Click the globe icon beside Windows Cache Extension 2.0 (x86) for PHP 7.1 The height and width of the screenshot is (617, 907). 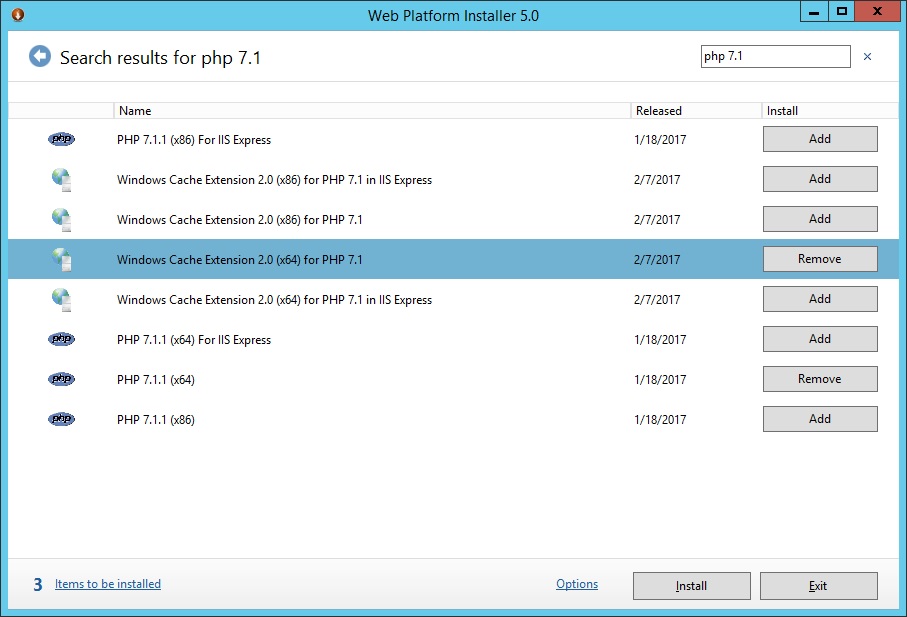61,220
